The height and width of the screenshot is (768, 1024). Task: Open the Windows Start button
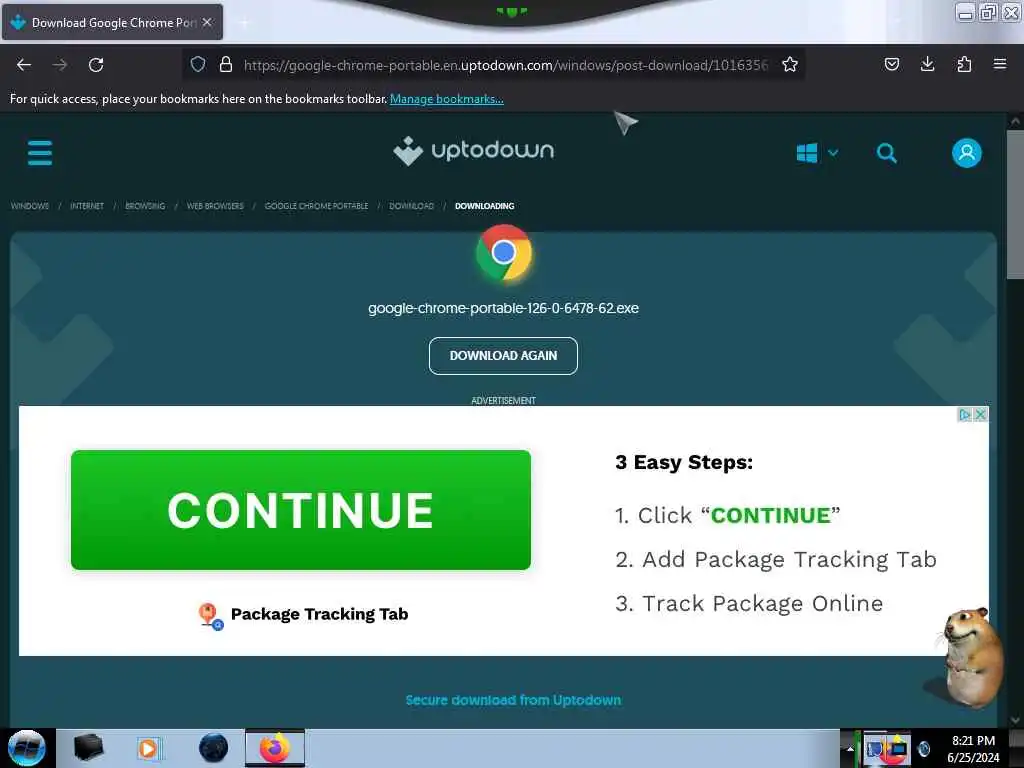[x=26, y=748]
